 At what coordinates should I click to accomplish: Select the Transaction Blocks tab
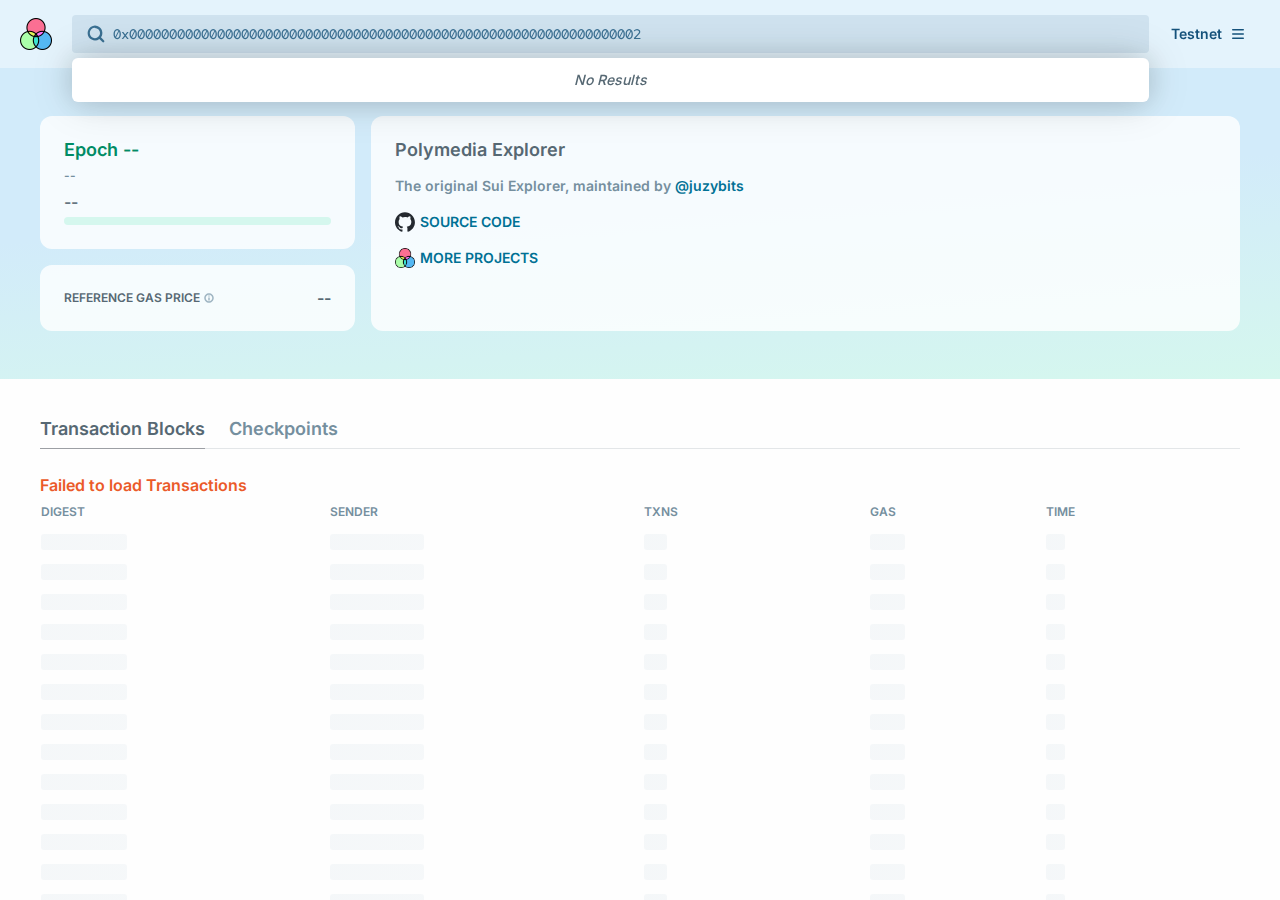click(x=122, y=429)
